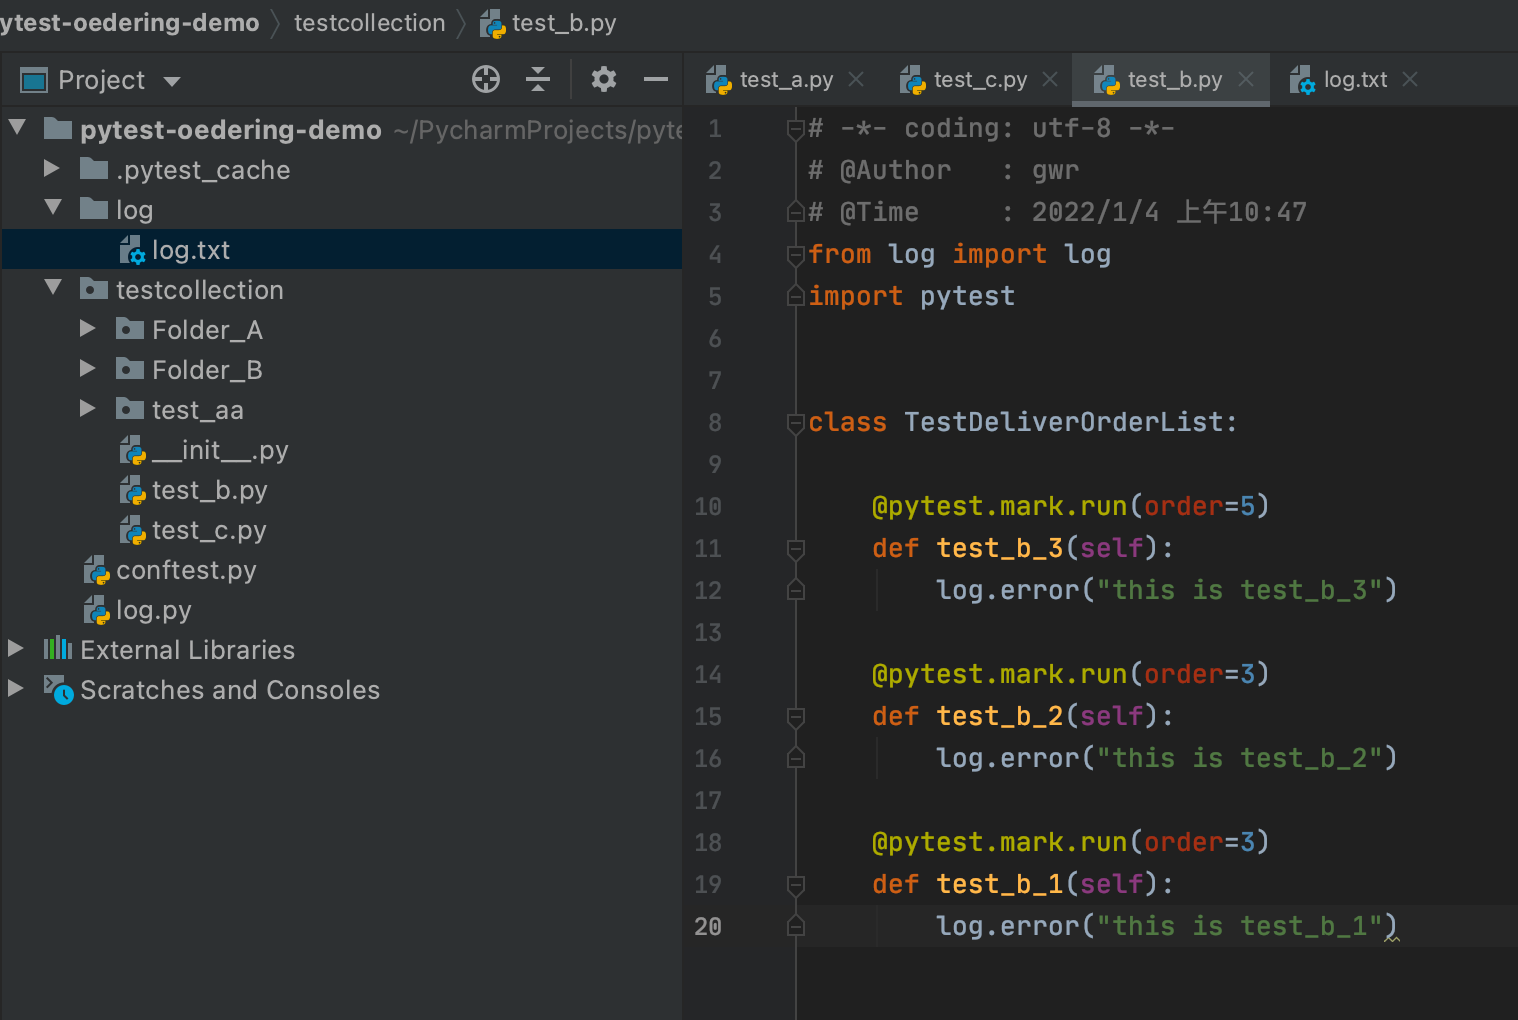1518x1020 pixels.
Task: Expand the .pytest_cache folder
Action: point(52,168)
